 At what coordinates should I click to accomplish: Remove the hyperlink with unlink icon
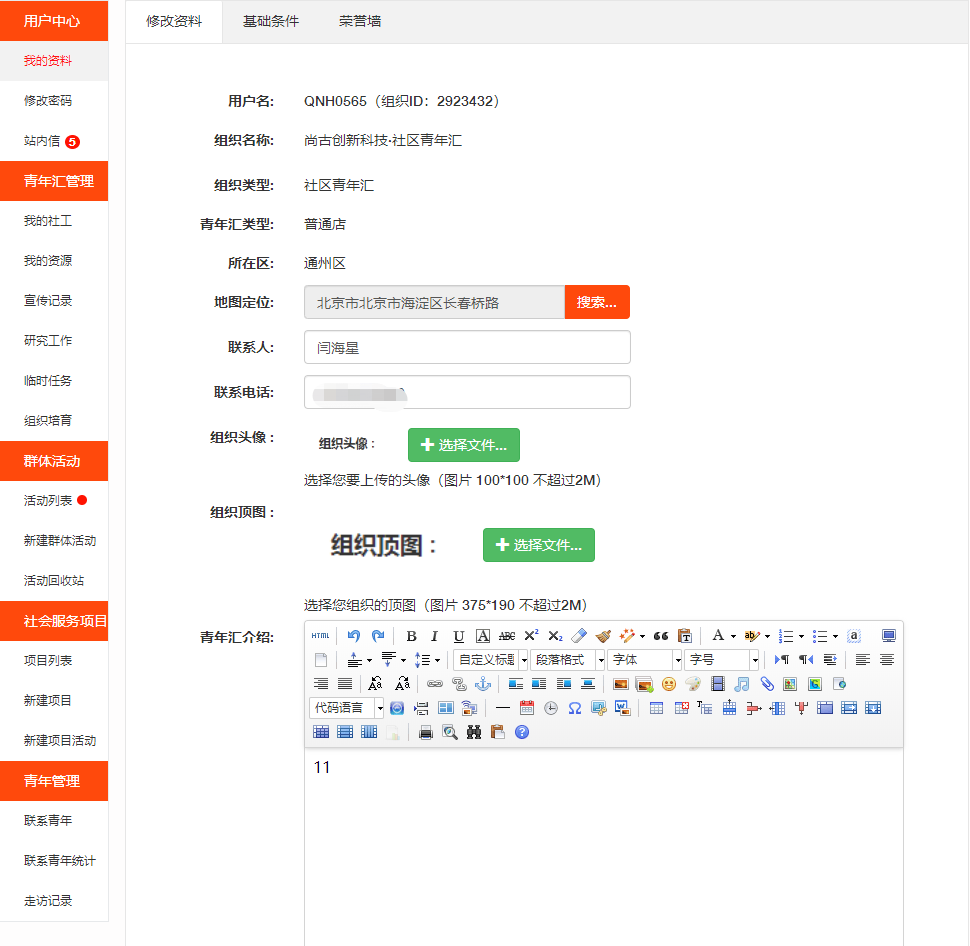(x=459, y=684)
